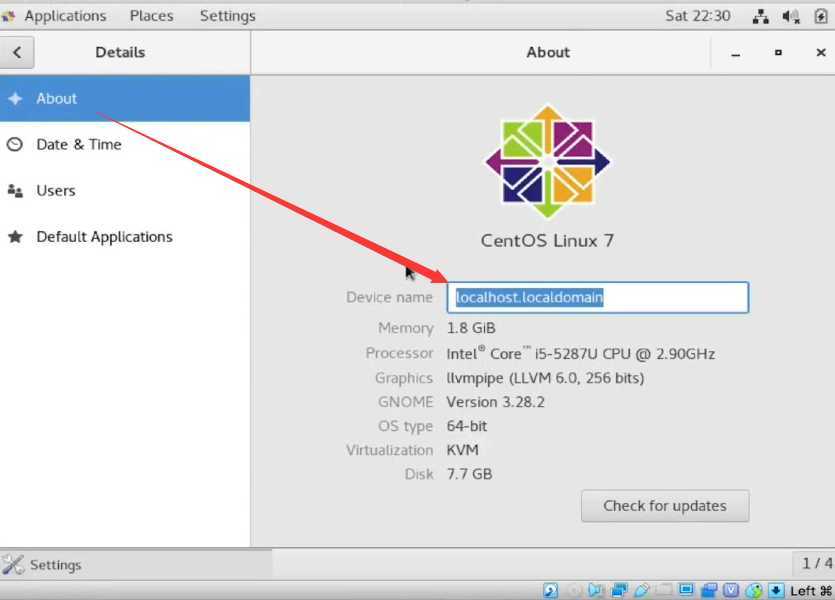Open the Applications menu
This screenshot has height=600, width=835.
pos(65,16)
